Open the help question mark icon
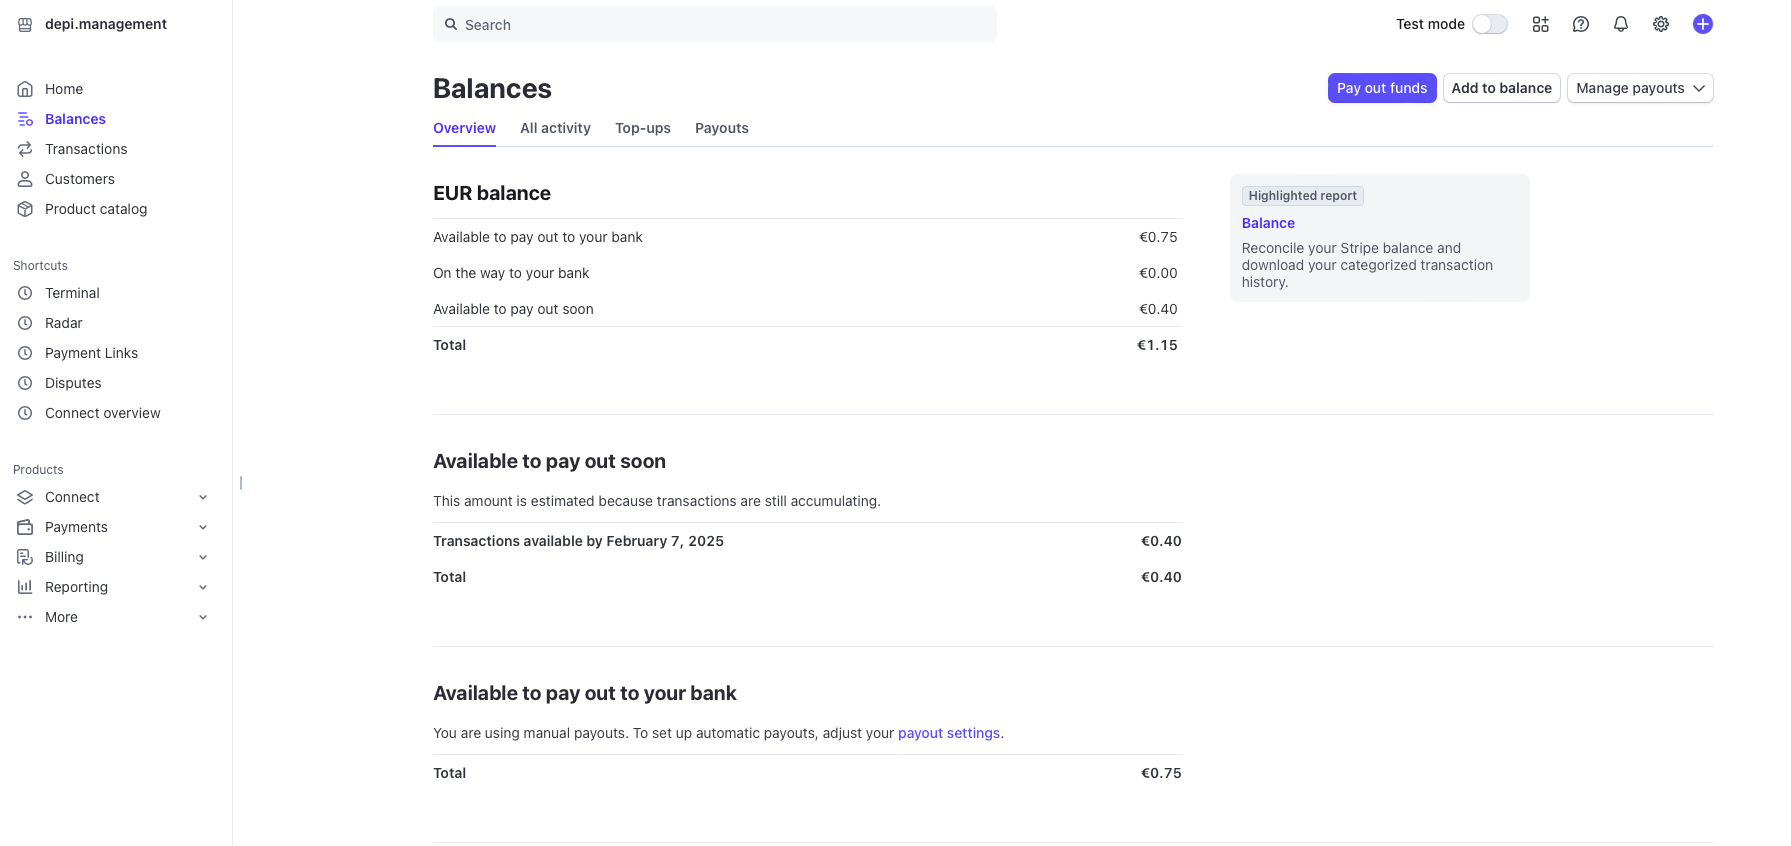The width and height of the screenshot is (1791, 846). (1581, 24)
